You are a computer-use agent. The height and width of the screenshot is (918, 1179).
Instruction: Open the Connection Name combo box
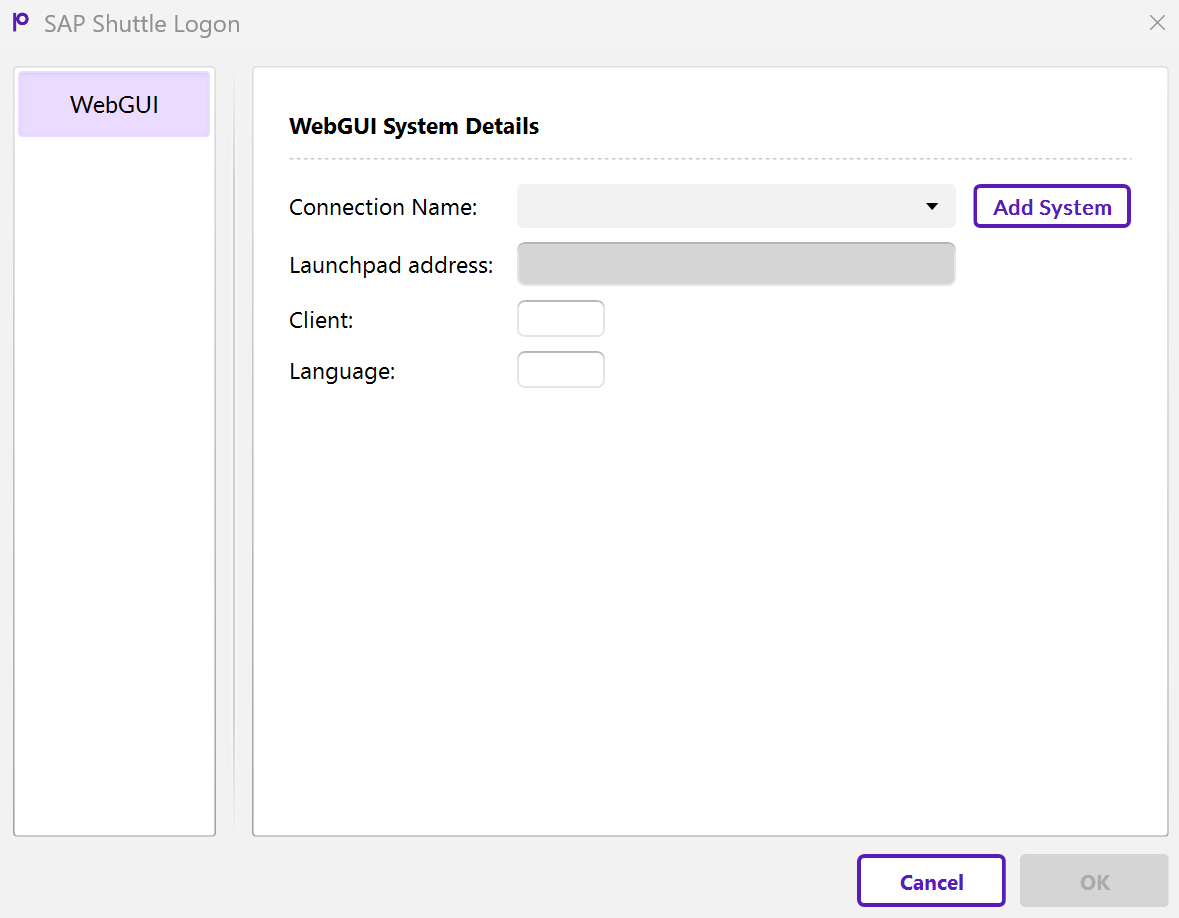coord(720,207)
